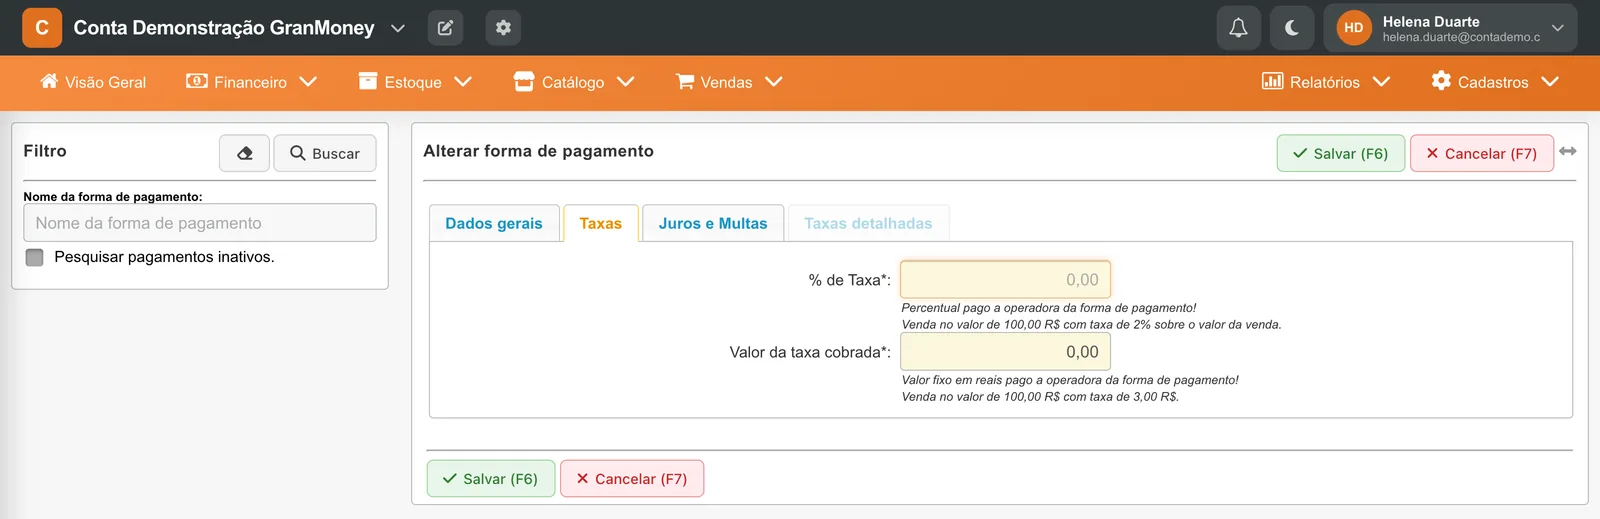The image size is (1600, 519).
Task: Click Helena Duarte user name
Action: [x=1431, y=21]
